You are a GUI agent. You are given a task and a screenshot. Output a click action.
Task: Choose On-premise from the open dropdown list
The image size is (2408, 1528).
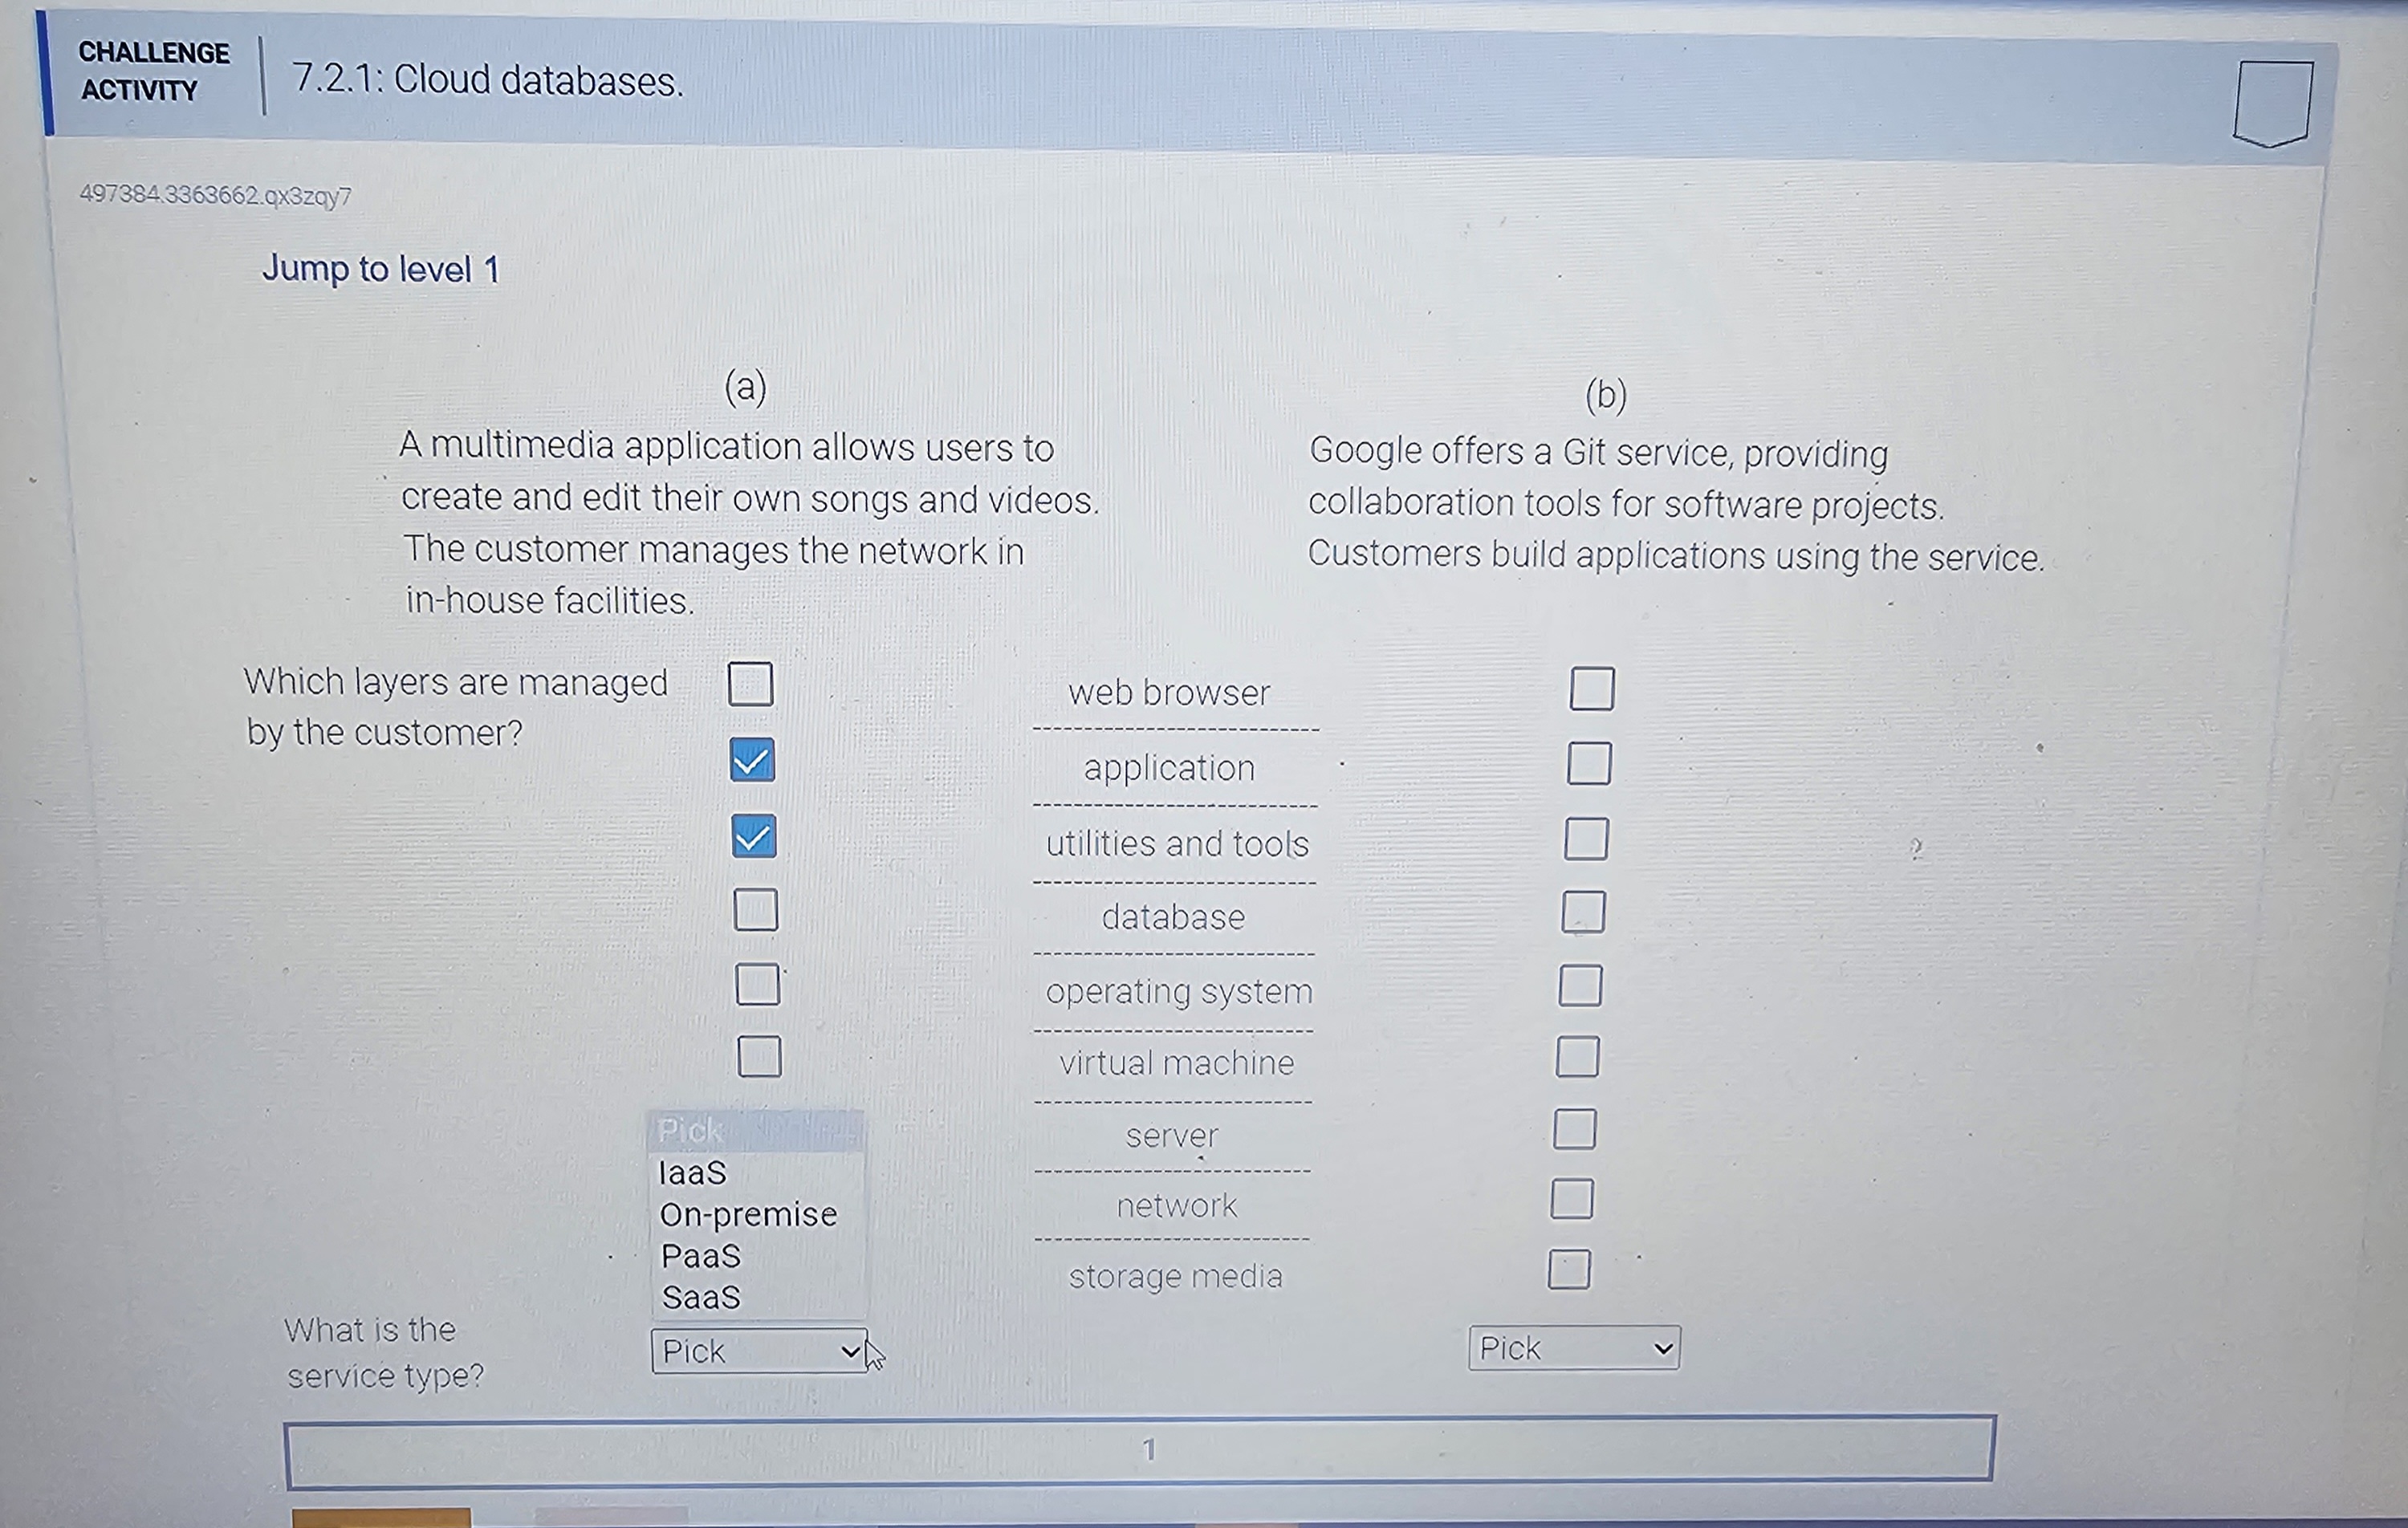[757, 1214]
